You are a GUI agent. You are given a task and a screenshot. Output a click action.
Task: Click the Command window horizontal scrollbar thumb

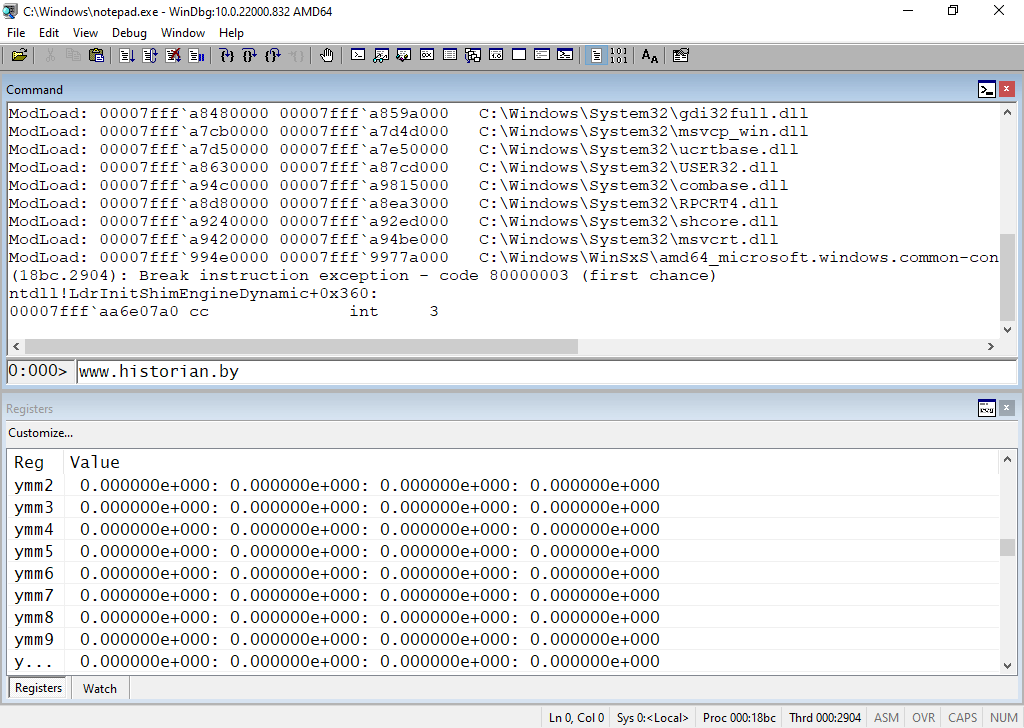pyautogui.click(x=300, y=346)
